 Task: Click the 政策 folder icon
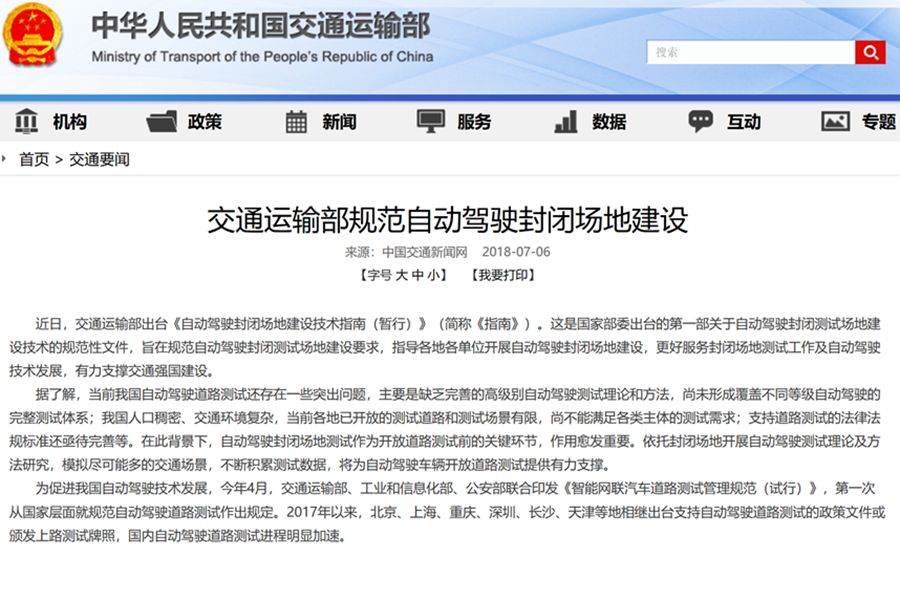161,121
